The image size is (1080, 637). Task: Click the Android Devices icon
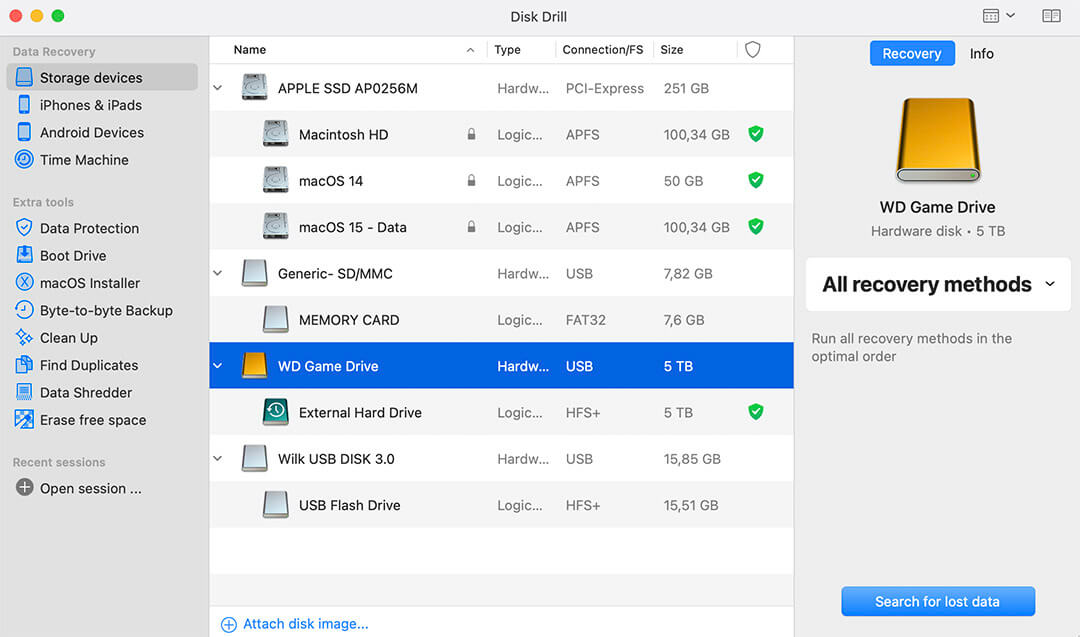point(24,132)
